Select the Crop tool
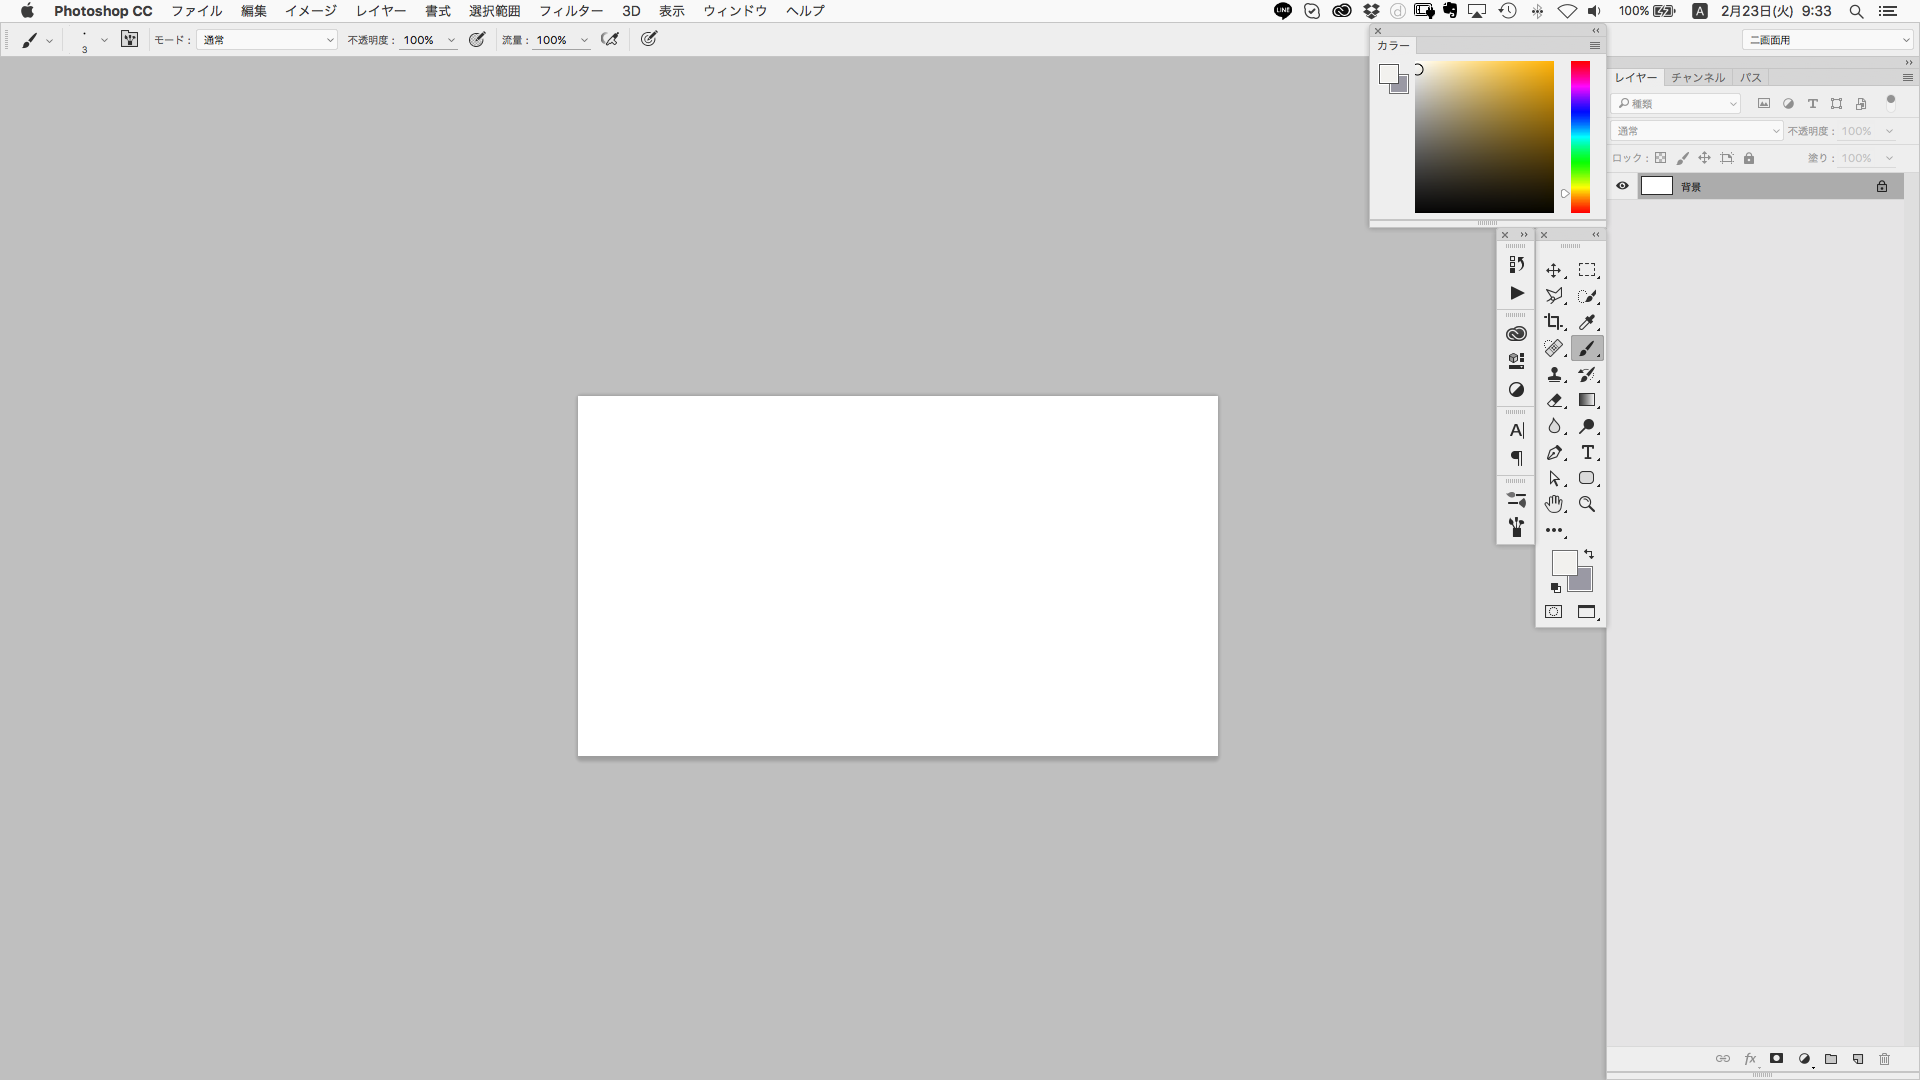Viewport: 1920px width, 1080px height. point(1553,322)
